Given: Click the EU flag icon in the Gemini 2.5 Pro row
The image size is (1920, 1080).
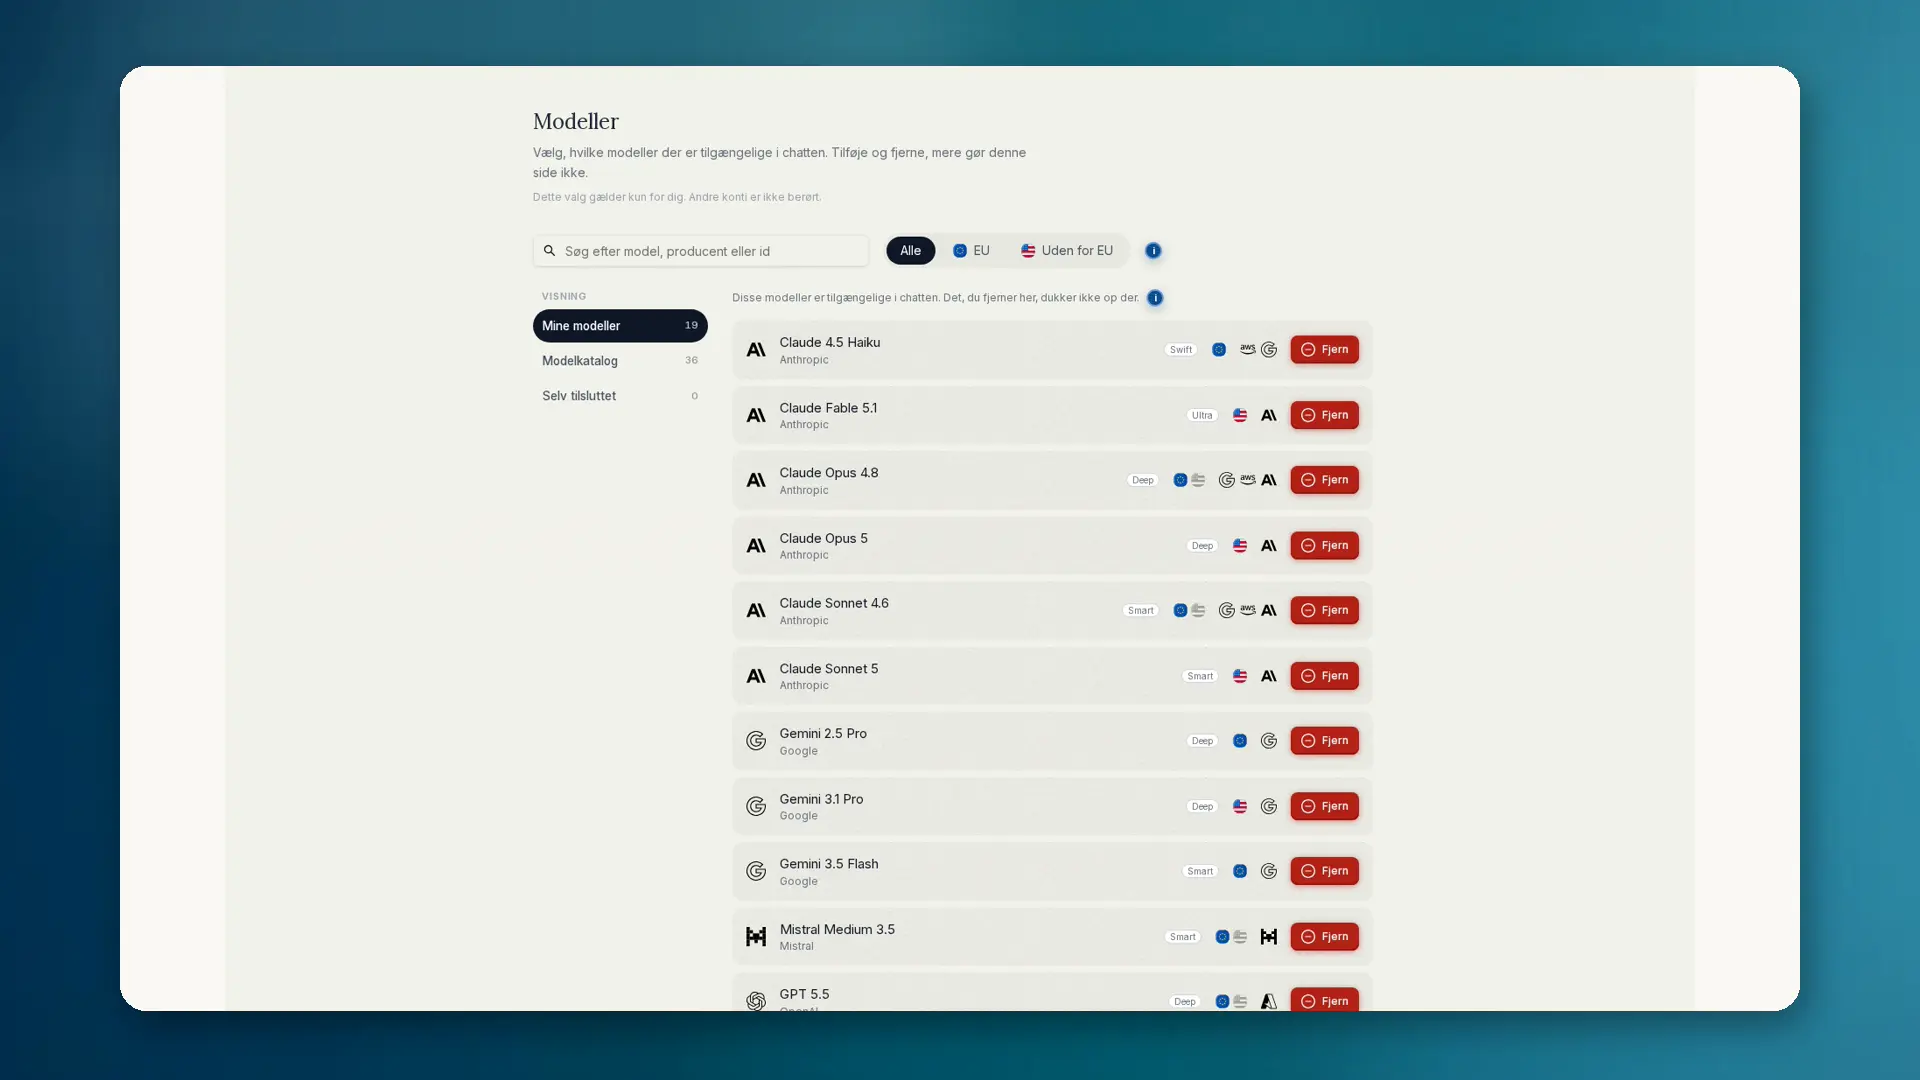Looking at the screenshot, I should tap(1240, 741).
